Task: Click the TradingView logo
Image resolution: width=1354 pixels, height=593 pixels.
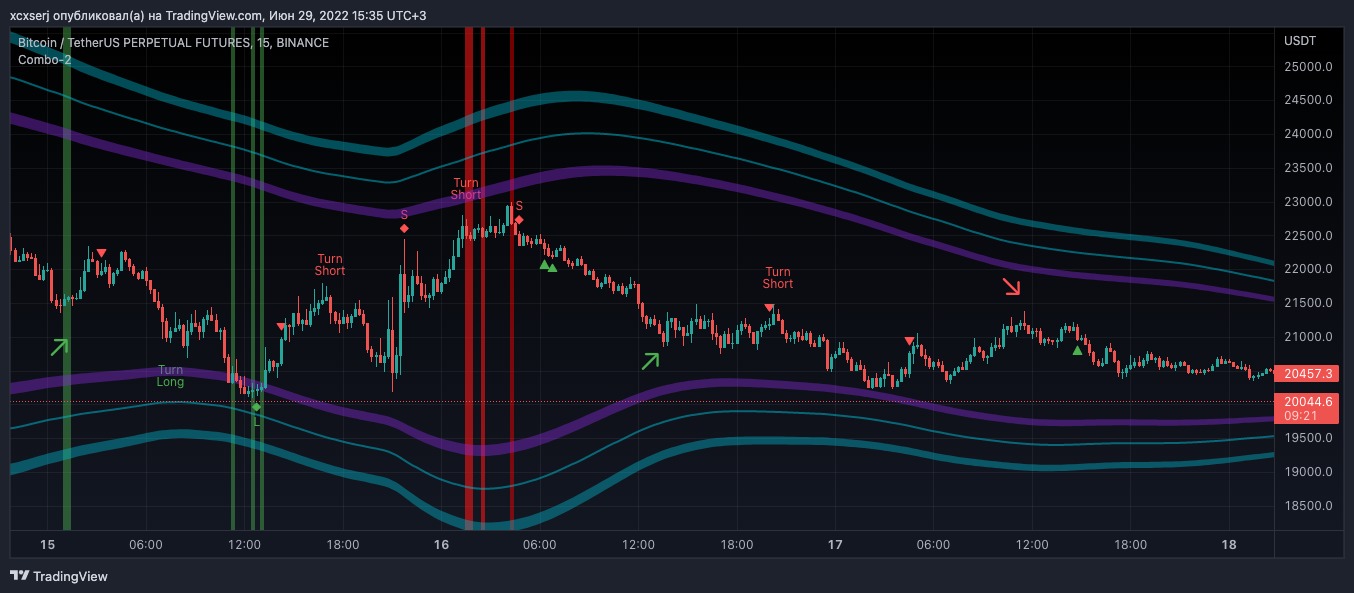Action: click(58, 576)
